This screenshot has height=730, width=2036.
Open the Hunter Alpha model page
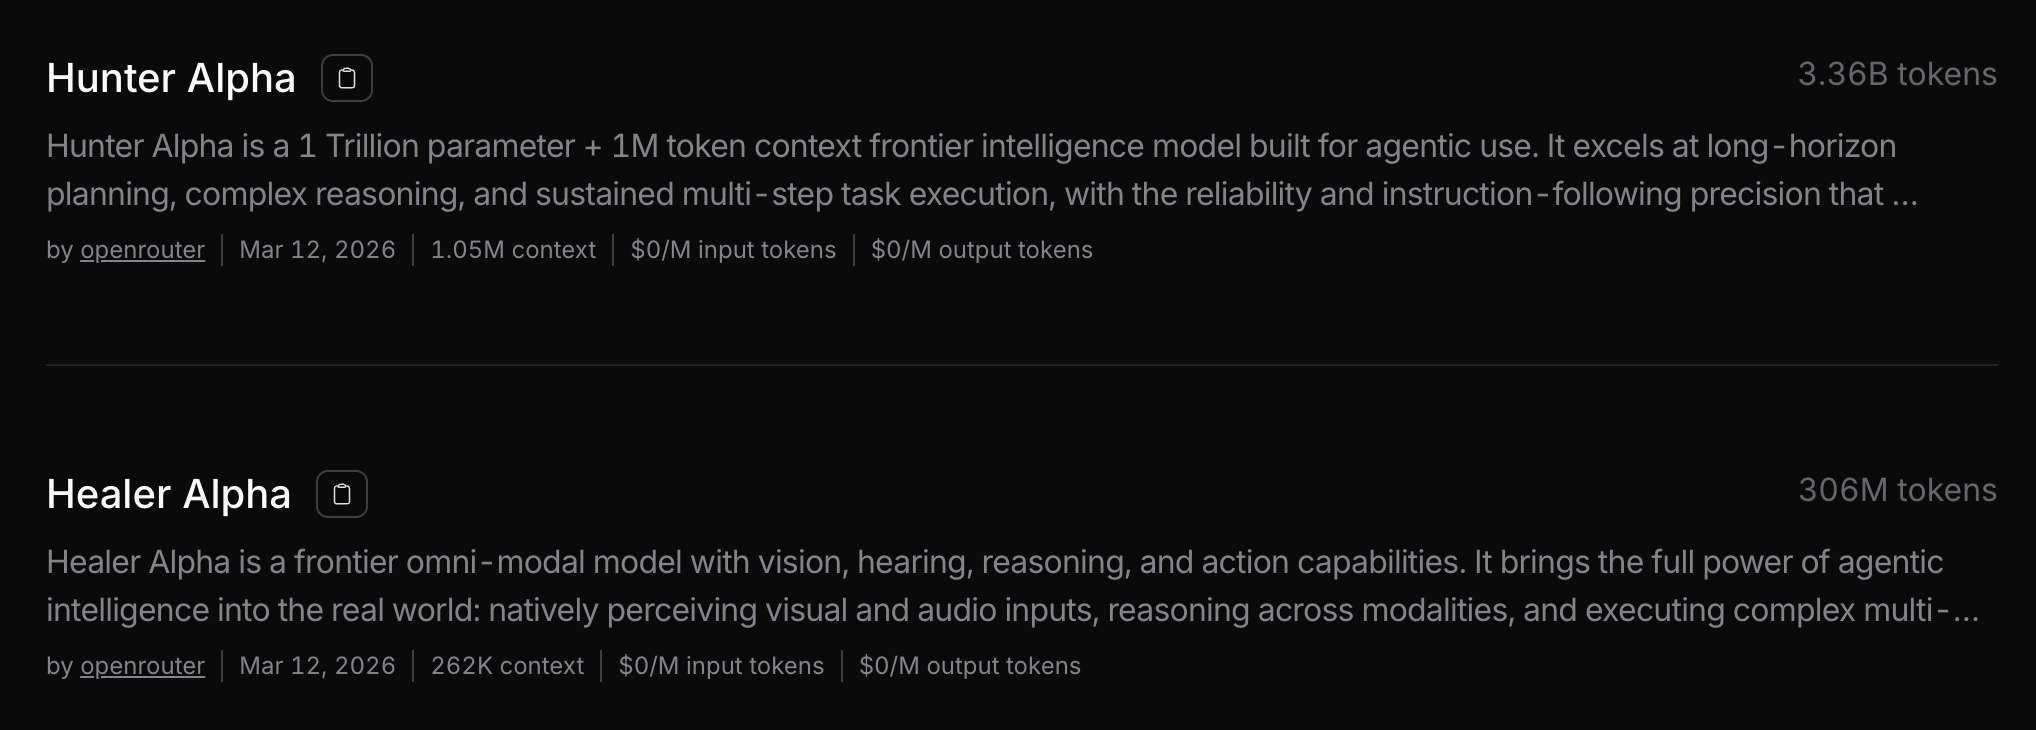(x=171, y=78)
